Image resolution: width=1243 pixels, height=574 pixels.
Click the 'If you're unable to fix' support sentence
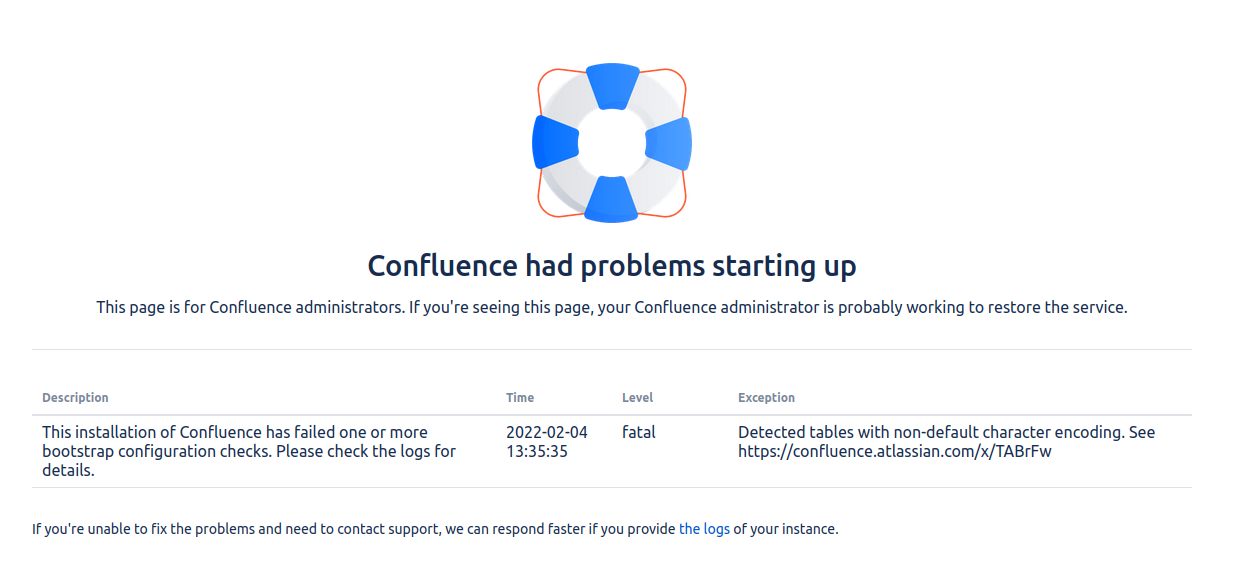[x=435, y=529]
